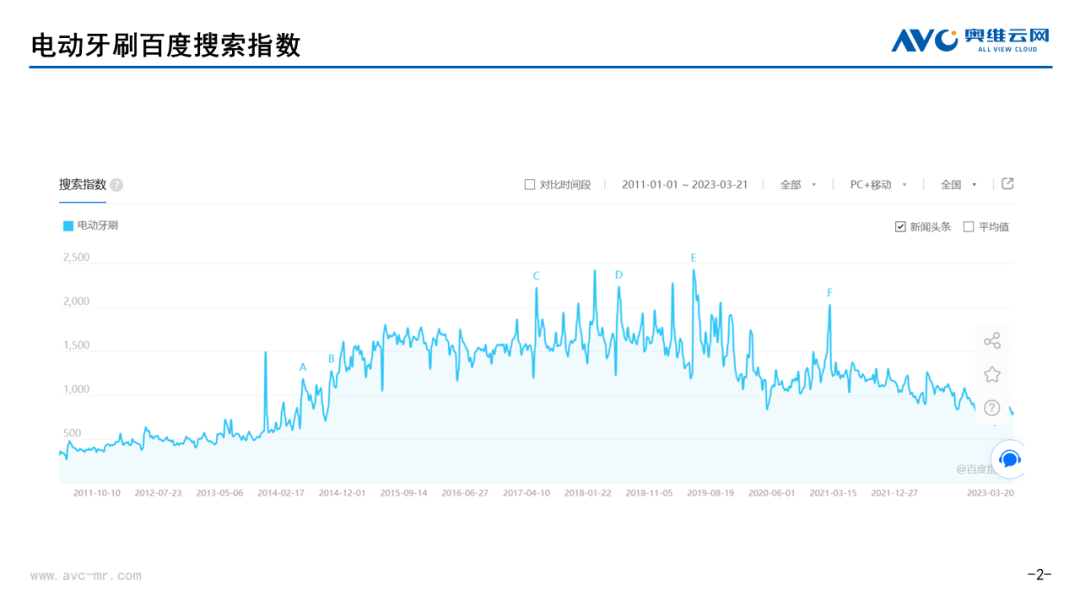The width and height of the screenshot is (1080, 608).
Task: Open the export/share icon at top right
Action: [x=1007, y=184]
